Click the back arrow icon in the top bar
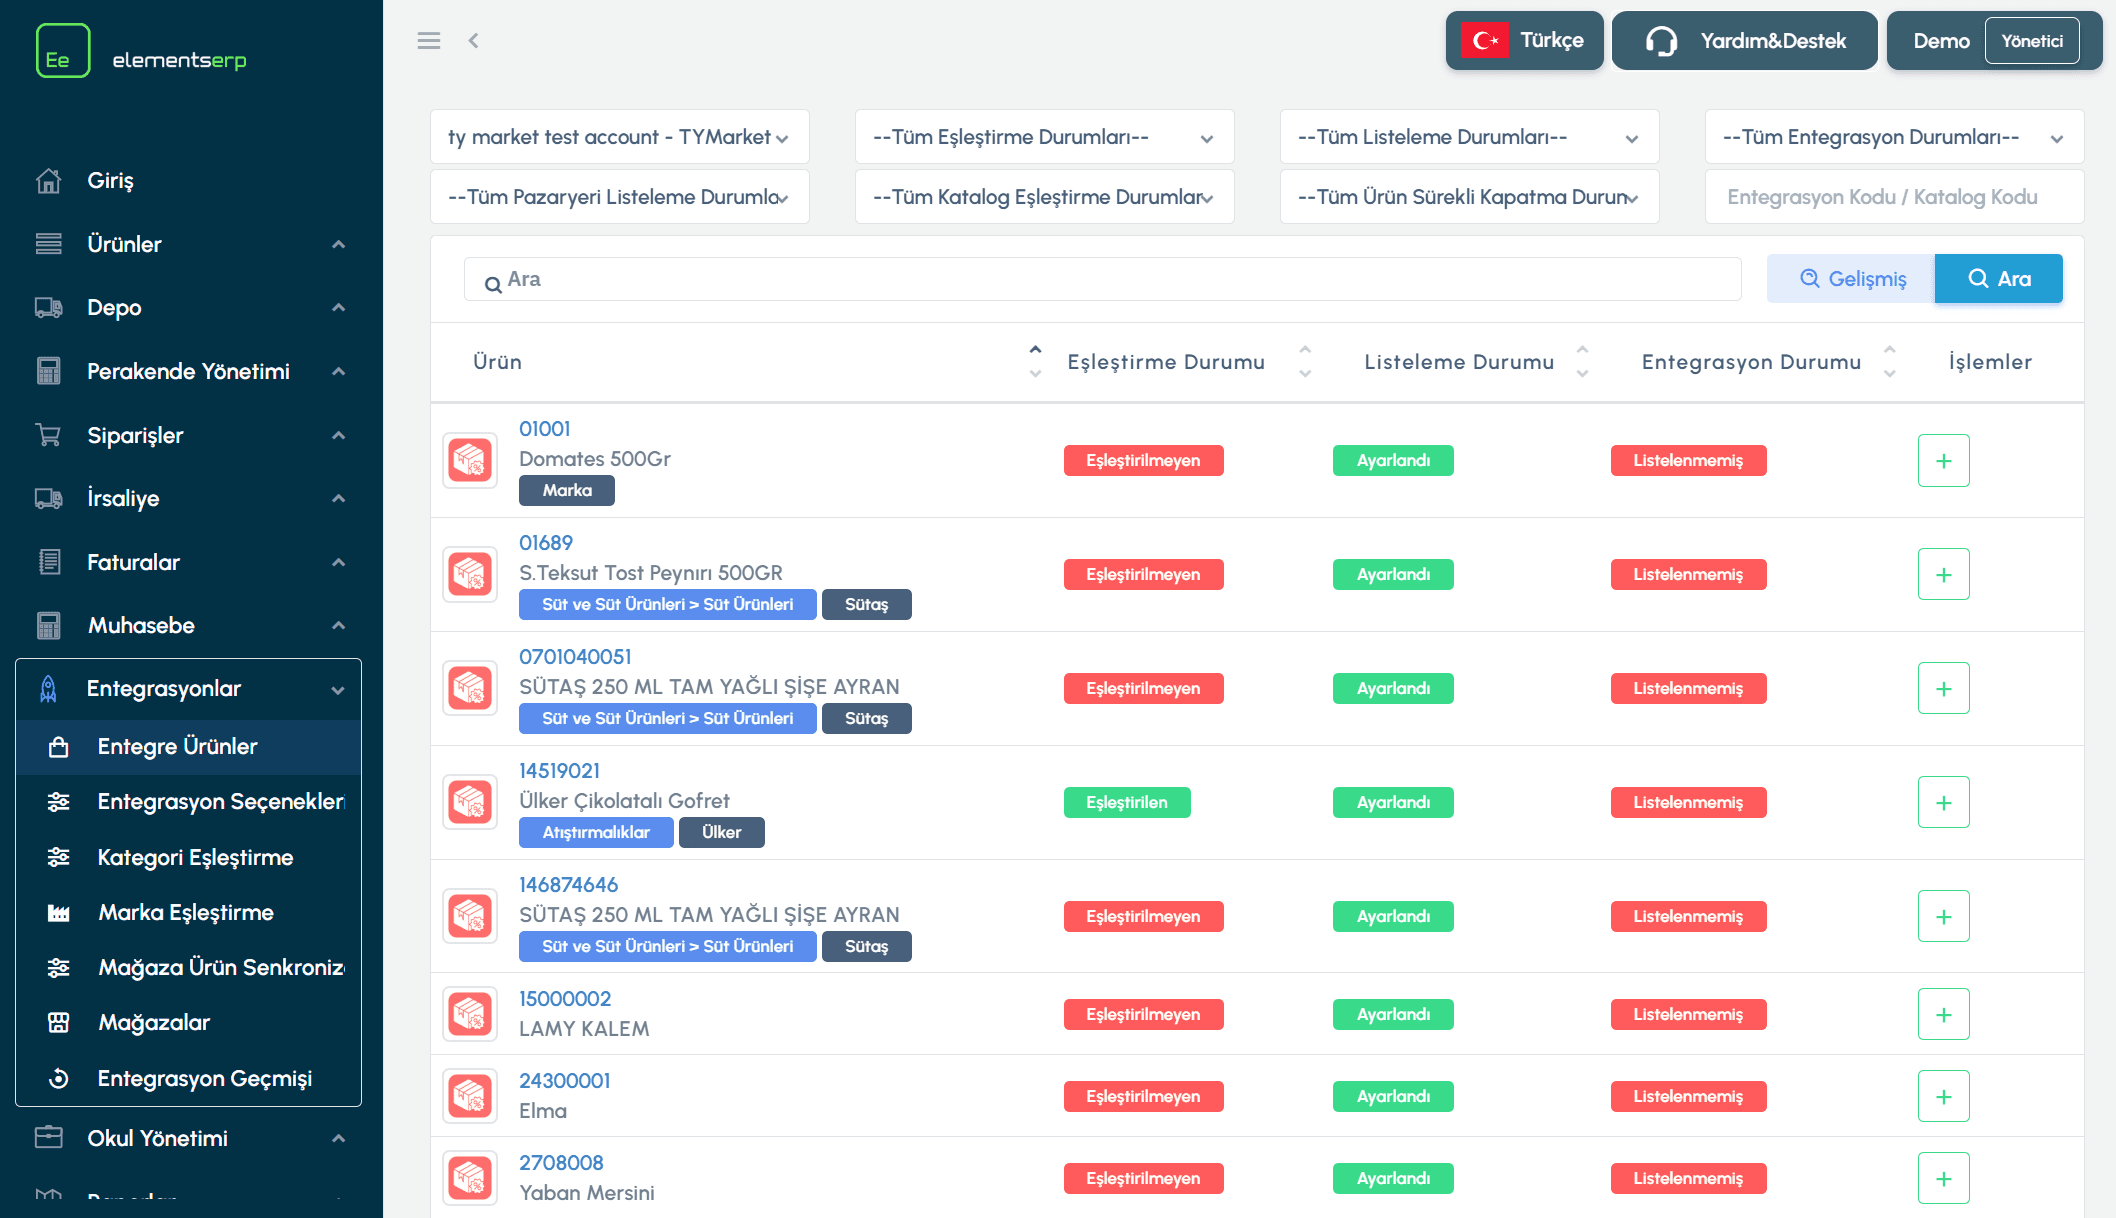Image resolution: width=2116 pixels, height=1218 pixels. (x=474, y=41)
